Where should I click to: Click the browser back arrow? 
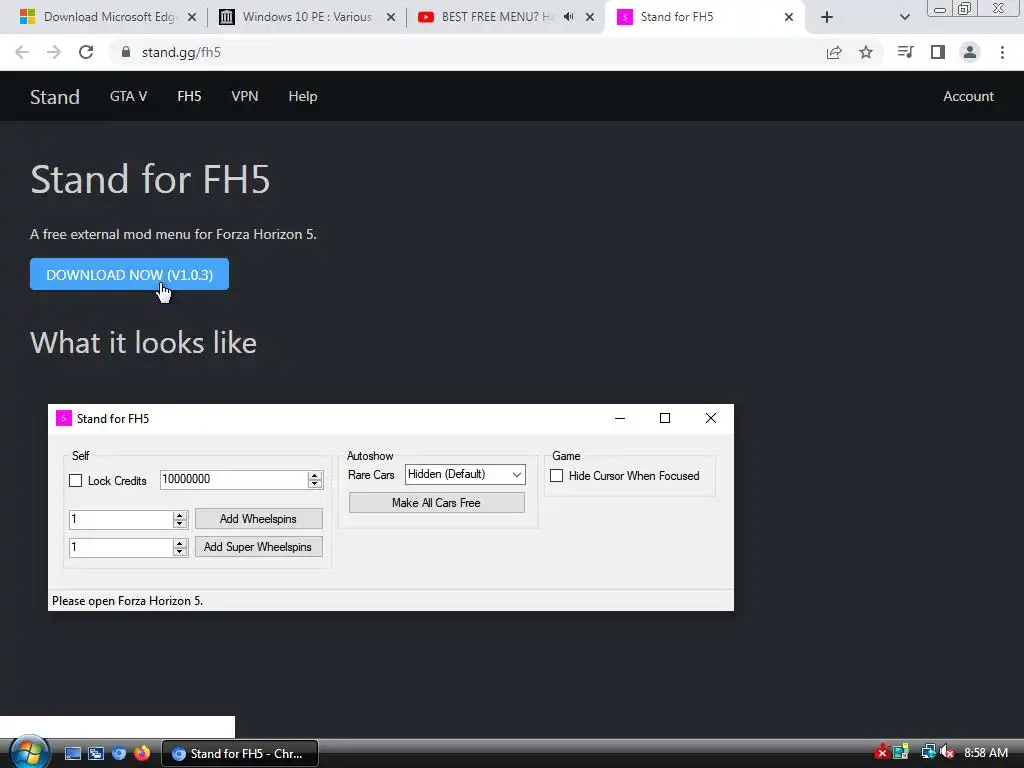pos(22,52)
